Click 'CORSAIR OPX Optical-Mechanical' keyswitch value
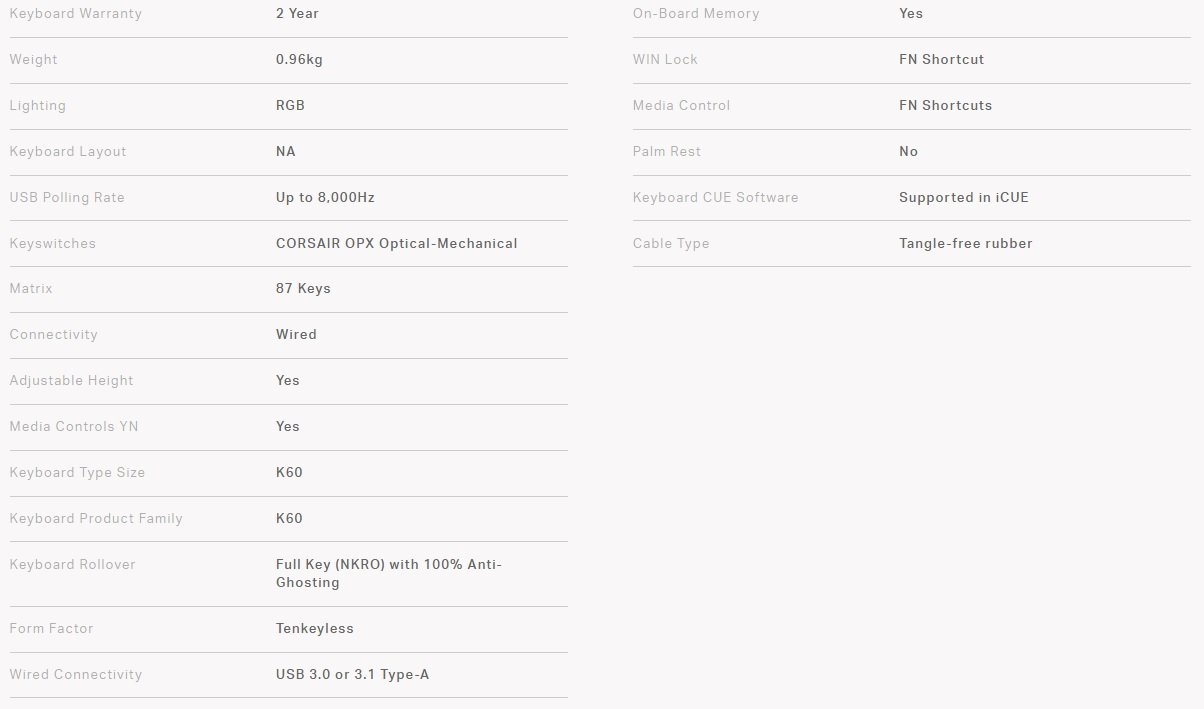 (396, 244)
